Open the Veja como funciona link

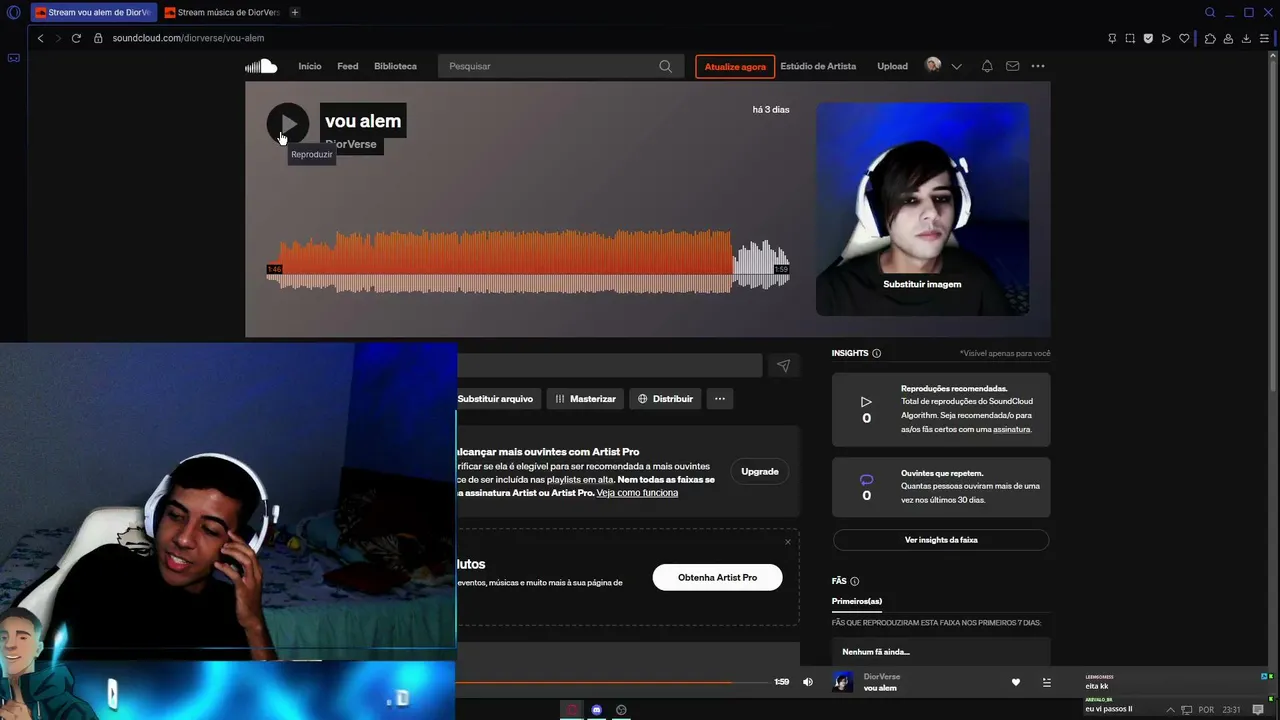637,493
